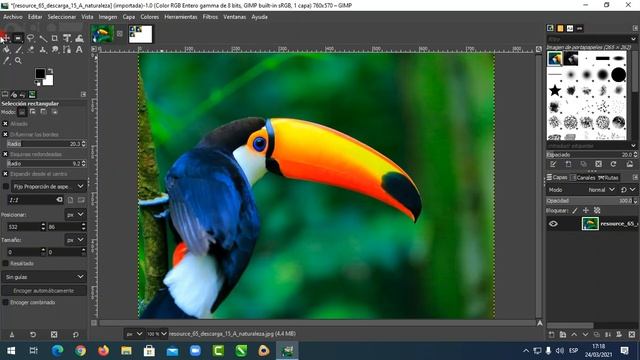This screenshot has height=360, width=640.
Task: Save tool preset icon at options bottom
Action: (x=12, y=335)
